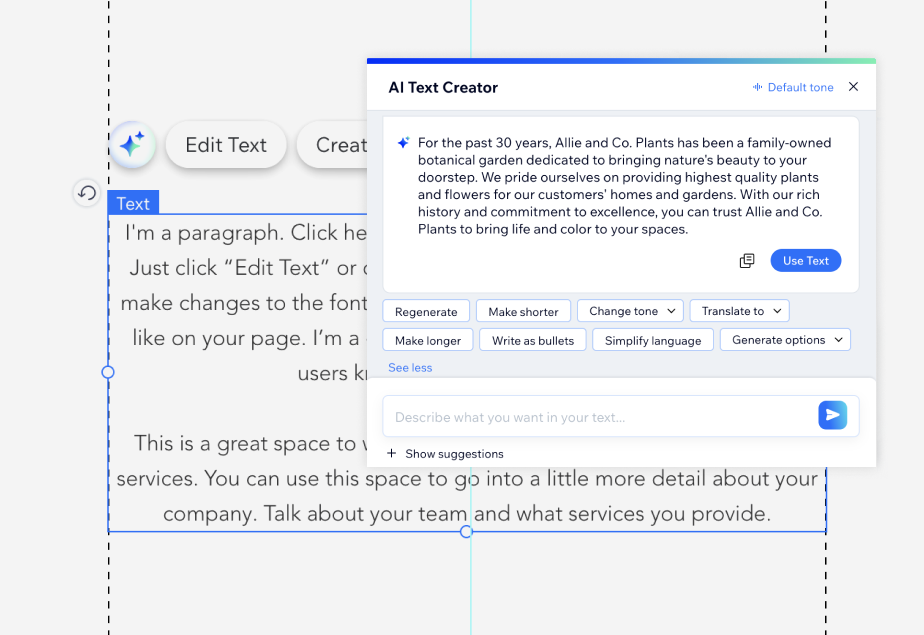Open the Default tone setting
Viewport: 924px width, 635px height.
coord(793,87)
